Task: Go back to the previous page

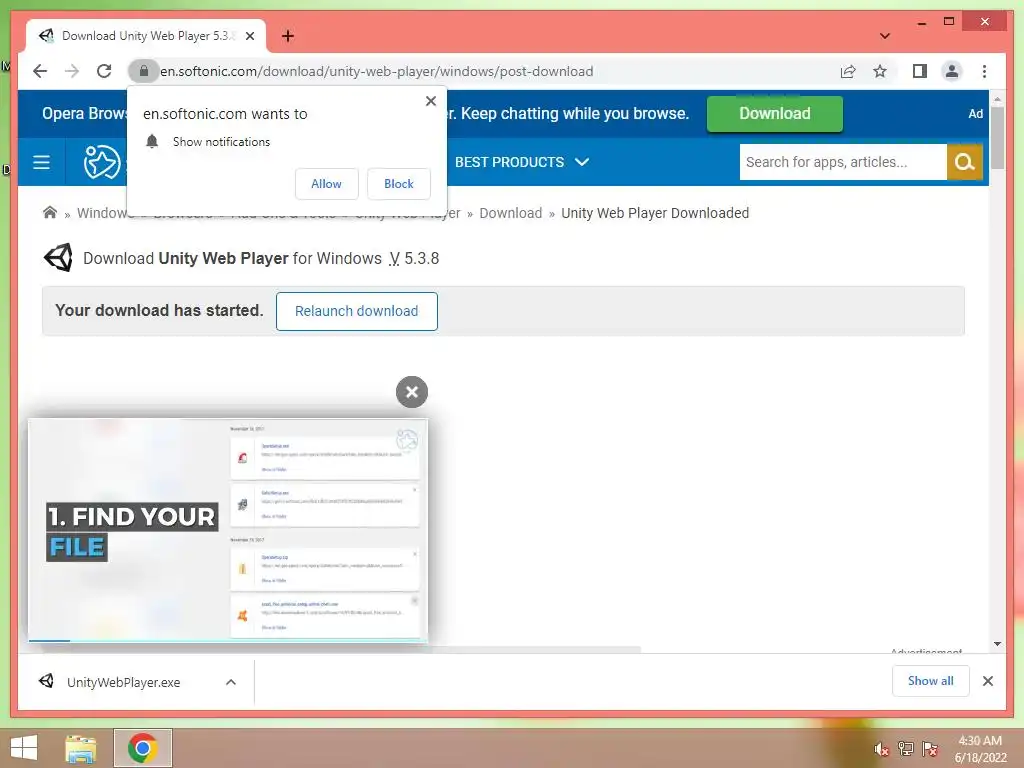Action: click(x=40, y=71)
